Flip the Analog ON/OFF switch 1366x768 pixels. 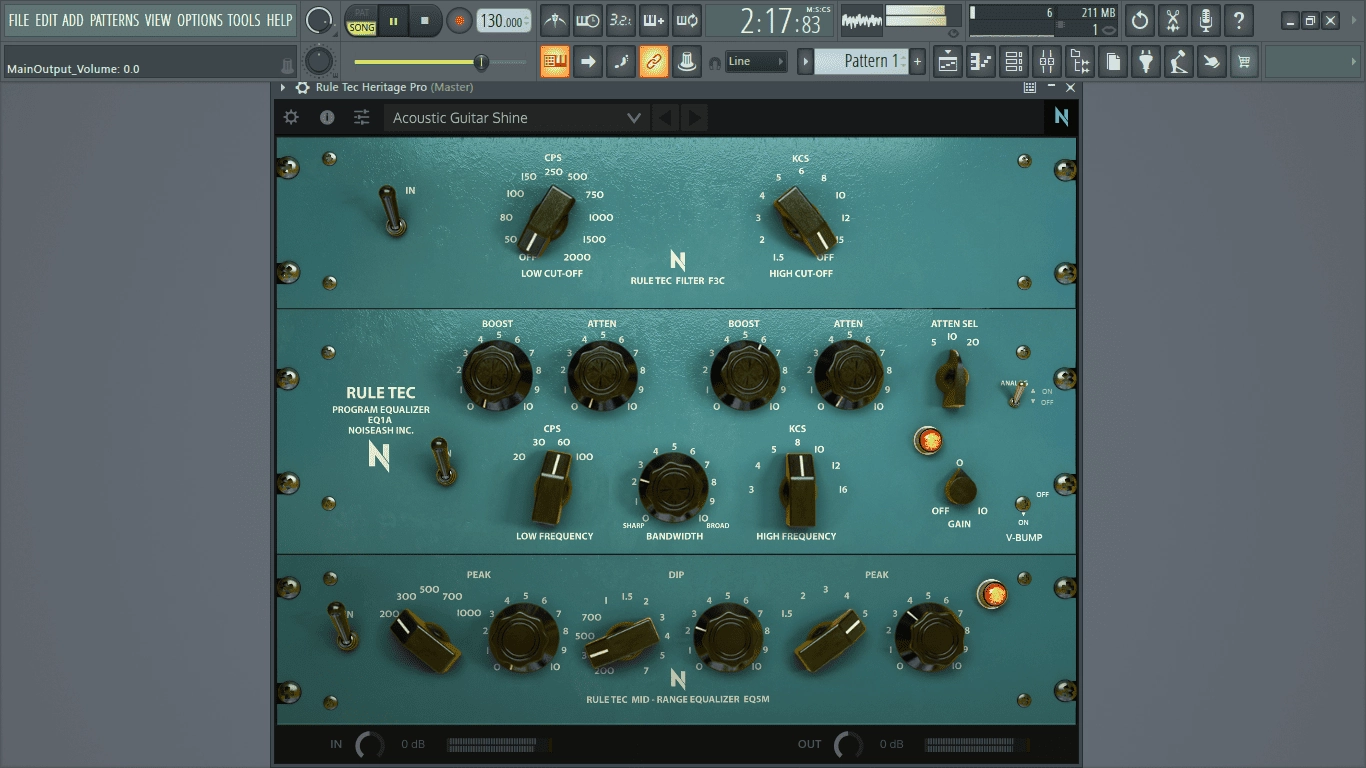pos(1017,393)
